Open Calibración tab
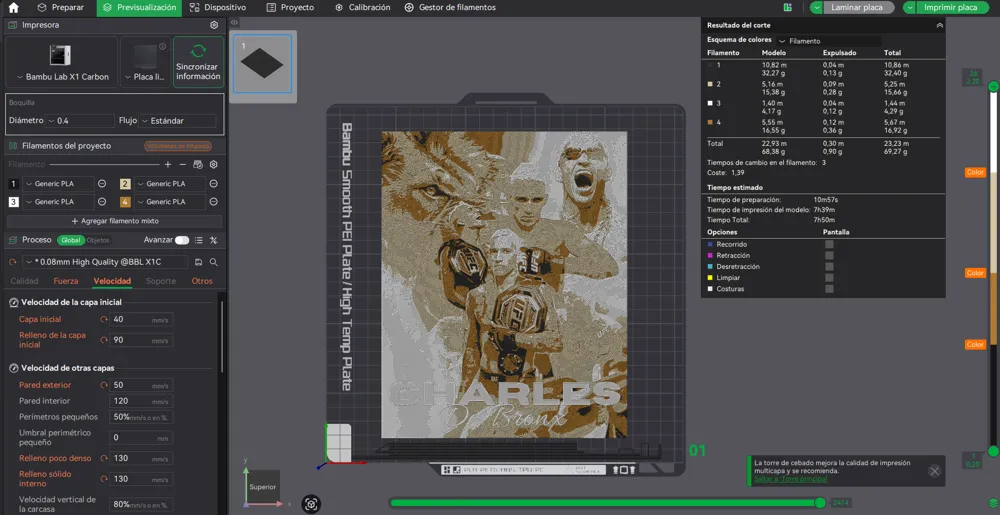The image size is (1000, 515). click(x=362, y=8)
